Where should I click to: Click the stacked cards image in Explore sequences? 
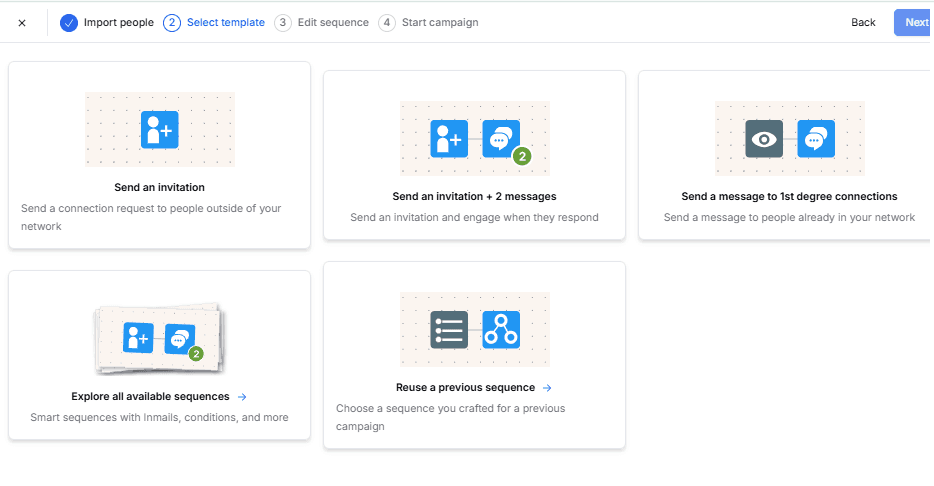[x=159, y=339]
